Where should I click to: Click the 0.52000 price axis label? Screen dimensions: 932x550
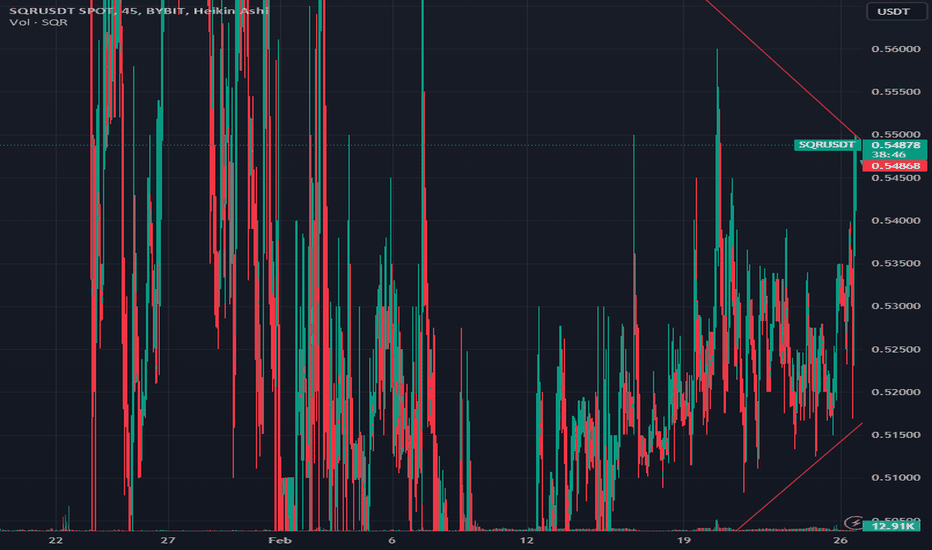click(896, 392)
